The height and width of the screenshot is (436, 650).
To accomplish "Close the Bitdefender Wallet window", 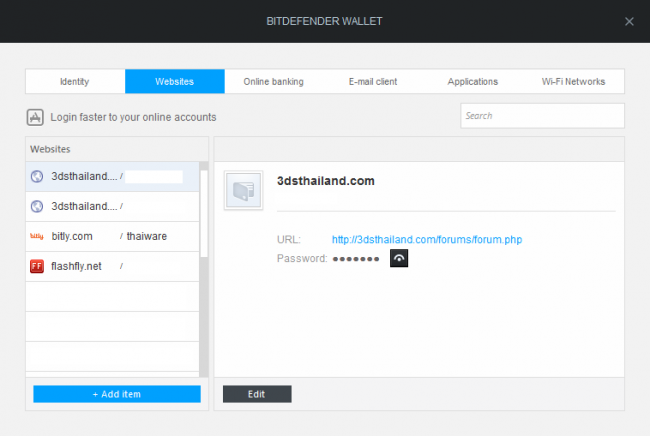I will point(629,22).
